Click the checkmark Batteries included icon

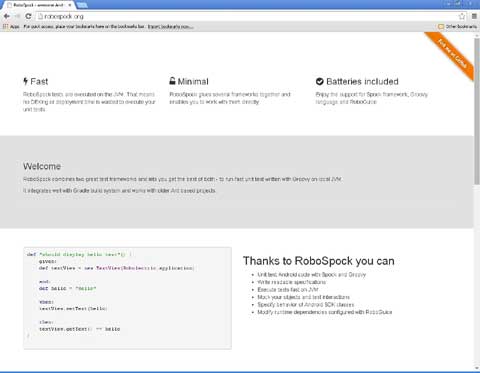point(319,81)
